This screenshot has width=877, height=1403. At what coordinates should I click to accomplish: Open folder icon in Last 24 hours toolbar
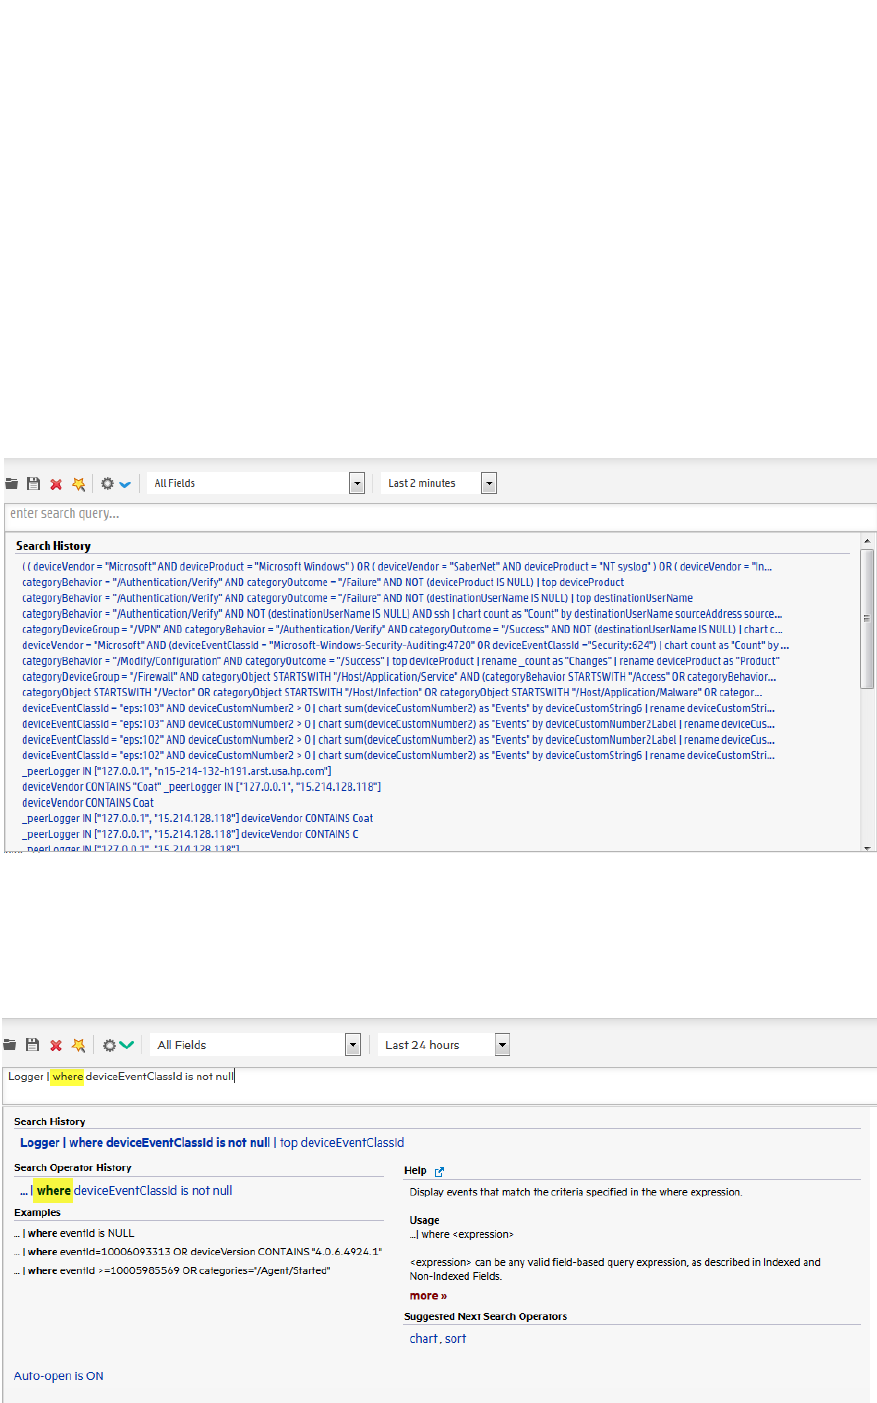coord(10,1045)
